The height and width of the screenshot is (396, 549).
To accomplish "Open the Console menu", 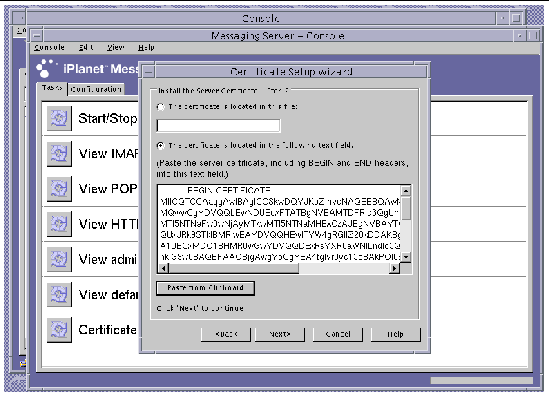I will tap(49, 48).
